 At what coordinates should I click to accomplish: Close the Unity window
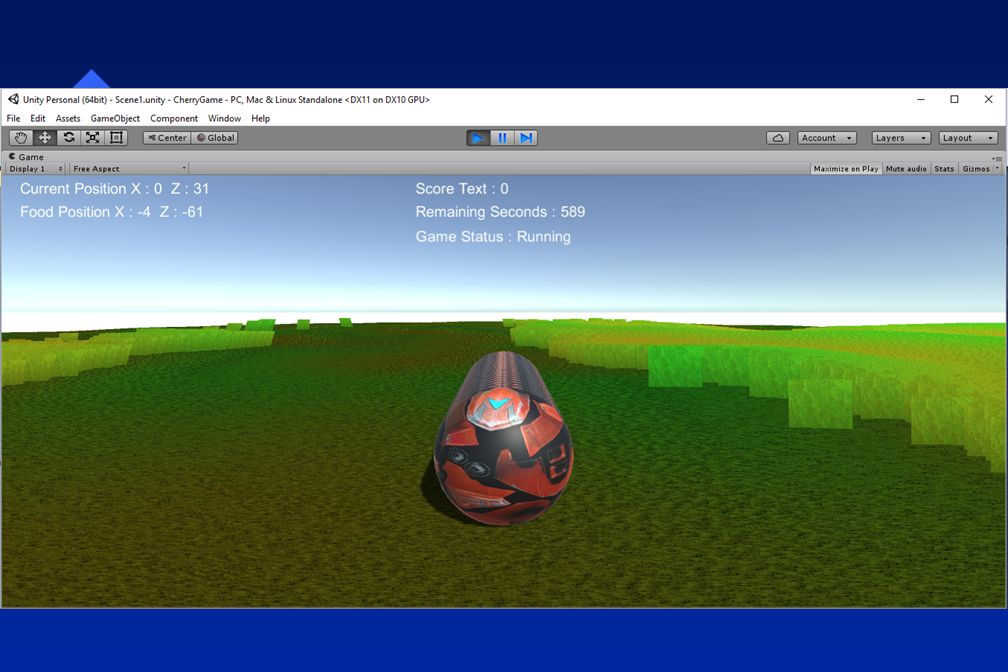[x=989, y=99]
